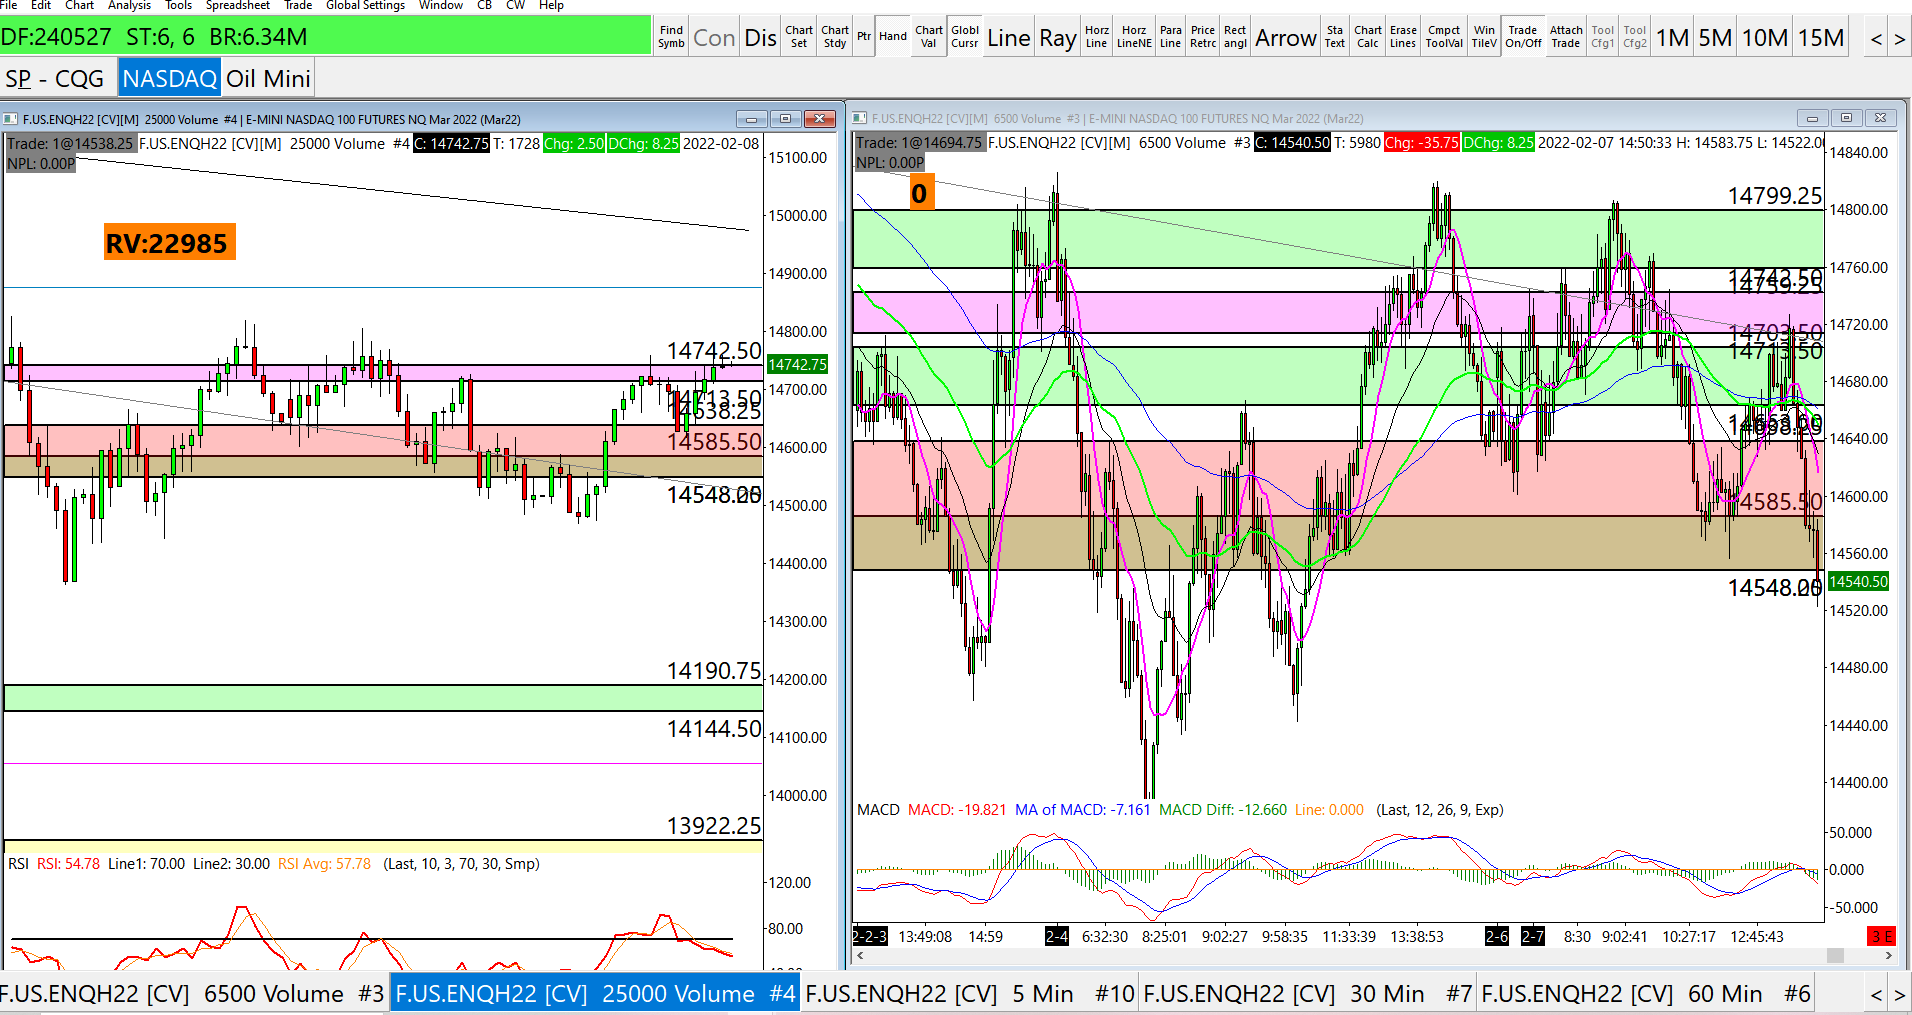1912x1015 pixels.
Task: Switch chart to 5M timeframe
Action: (1715, 37)
